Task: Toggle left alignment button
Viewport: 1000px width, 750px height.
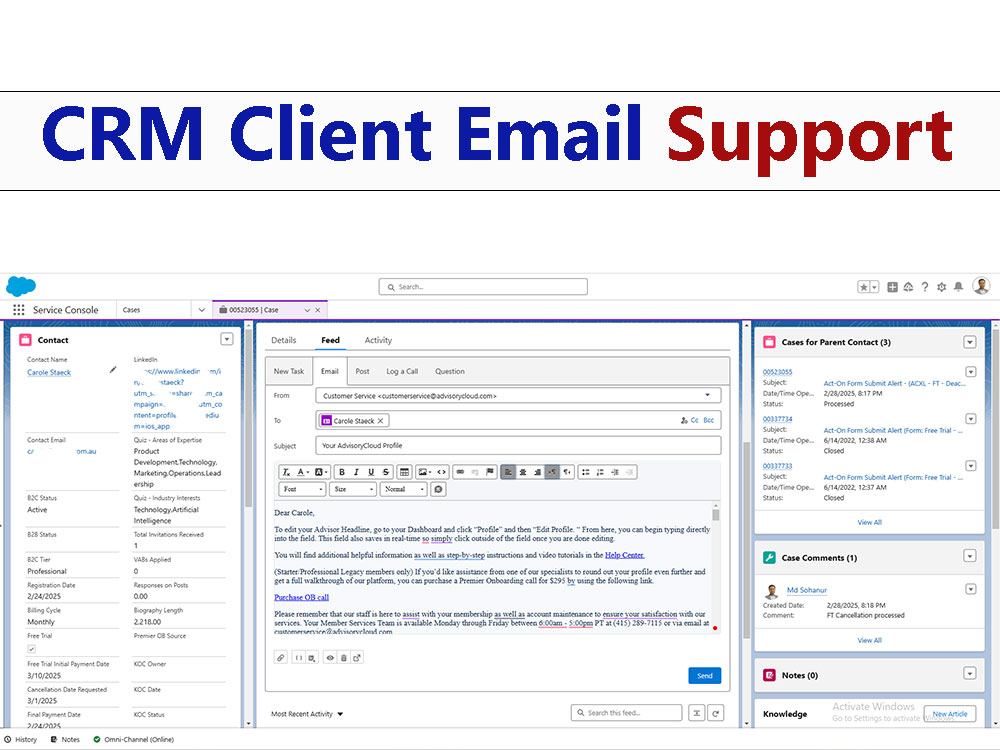Action: coord(508,472)
